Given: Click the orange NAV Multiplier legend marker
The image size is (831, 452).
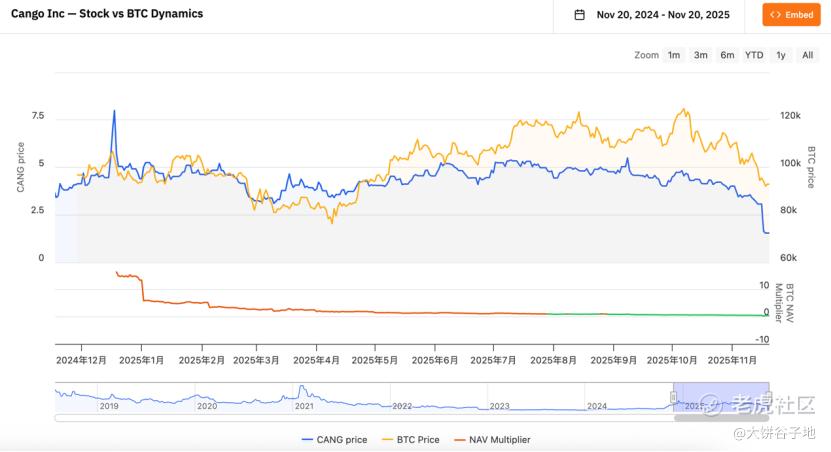Looking at the screenshot, I should [460, 439].
